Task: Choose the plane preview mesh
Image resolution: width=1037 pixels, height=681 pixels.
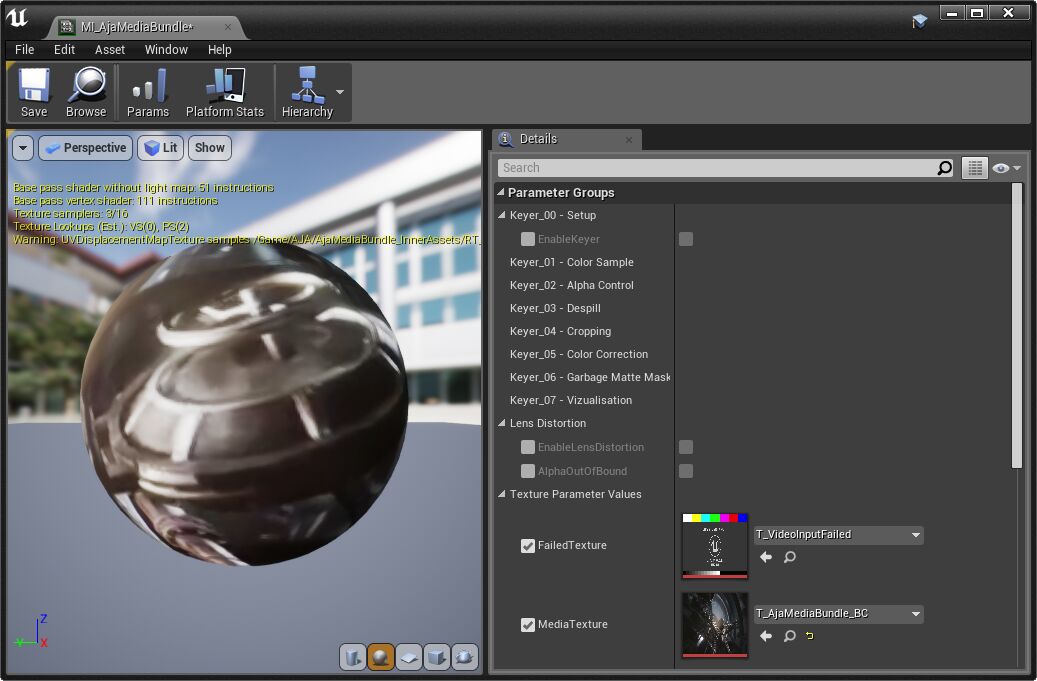Action: [x=409, y=657]
